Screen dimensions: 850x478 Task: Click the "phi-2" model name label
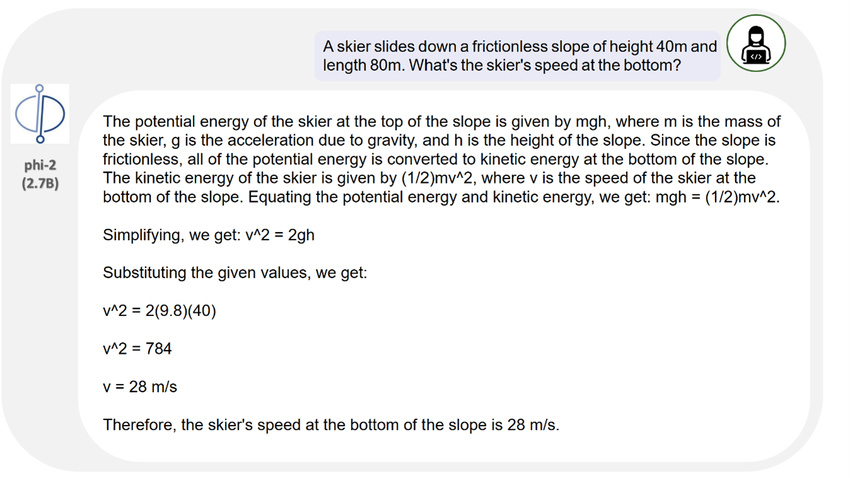click(39, 164)
